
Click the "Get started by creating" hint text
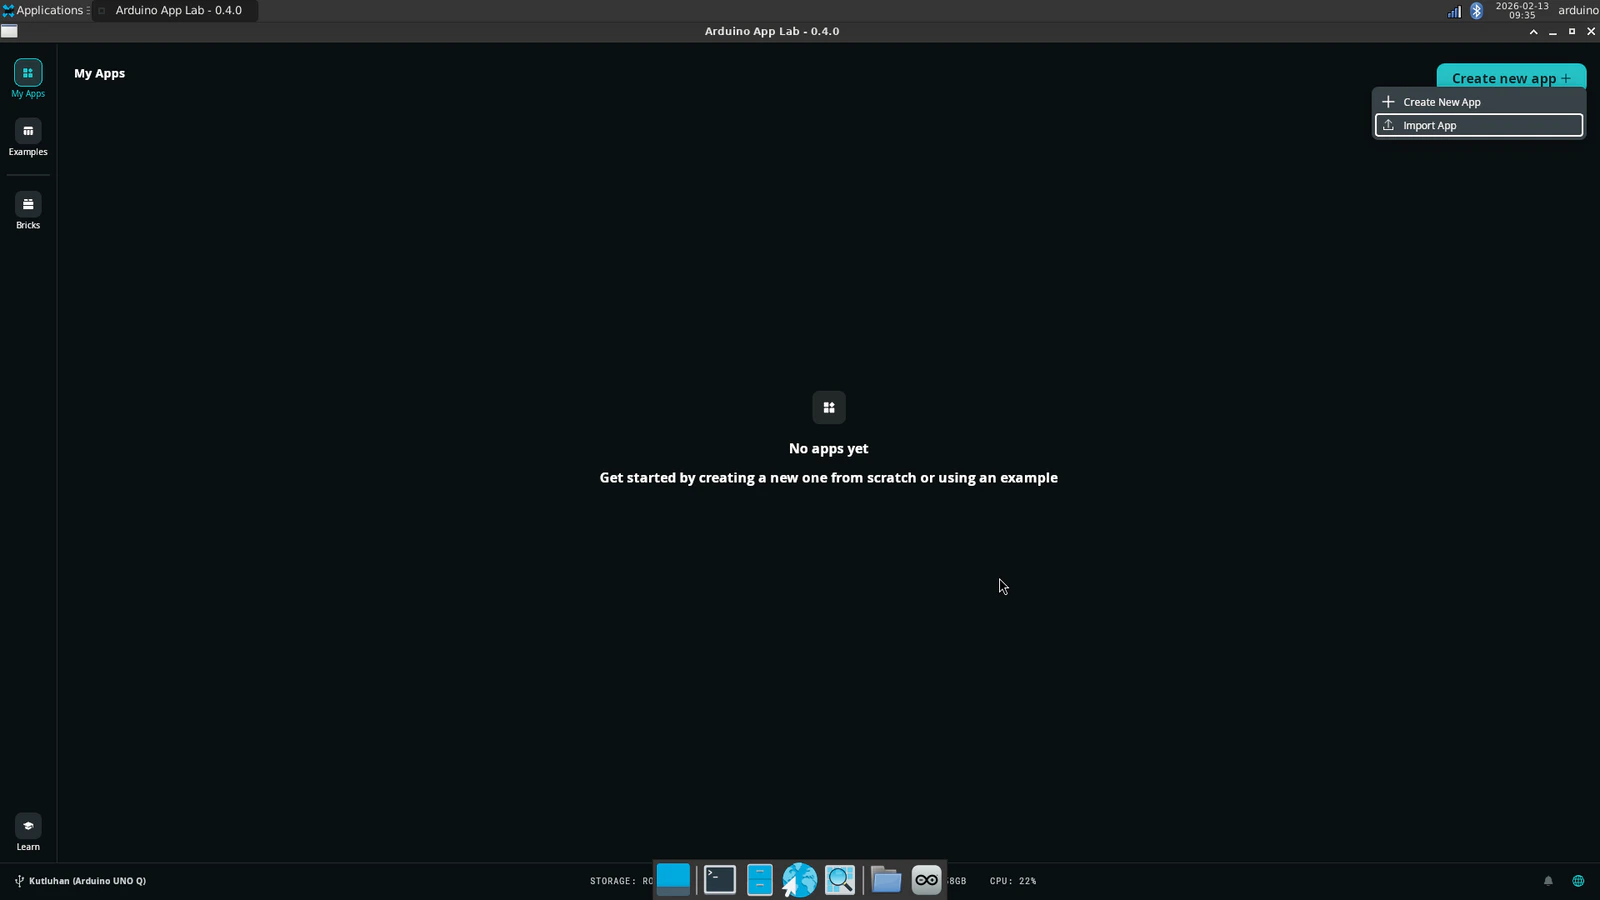tap(829, 478)
